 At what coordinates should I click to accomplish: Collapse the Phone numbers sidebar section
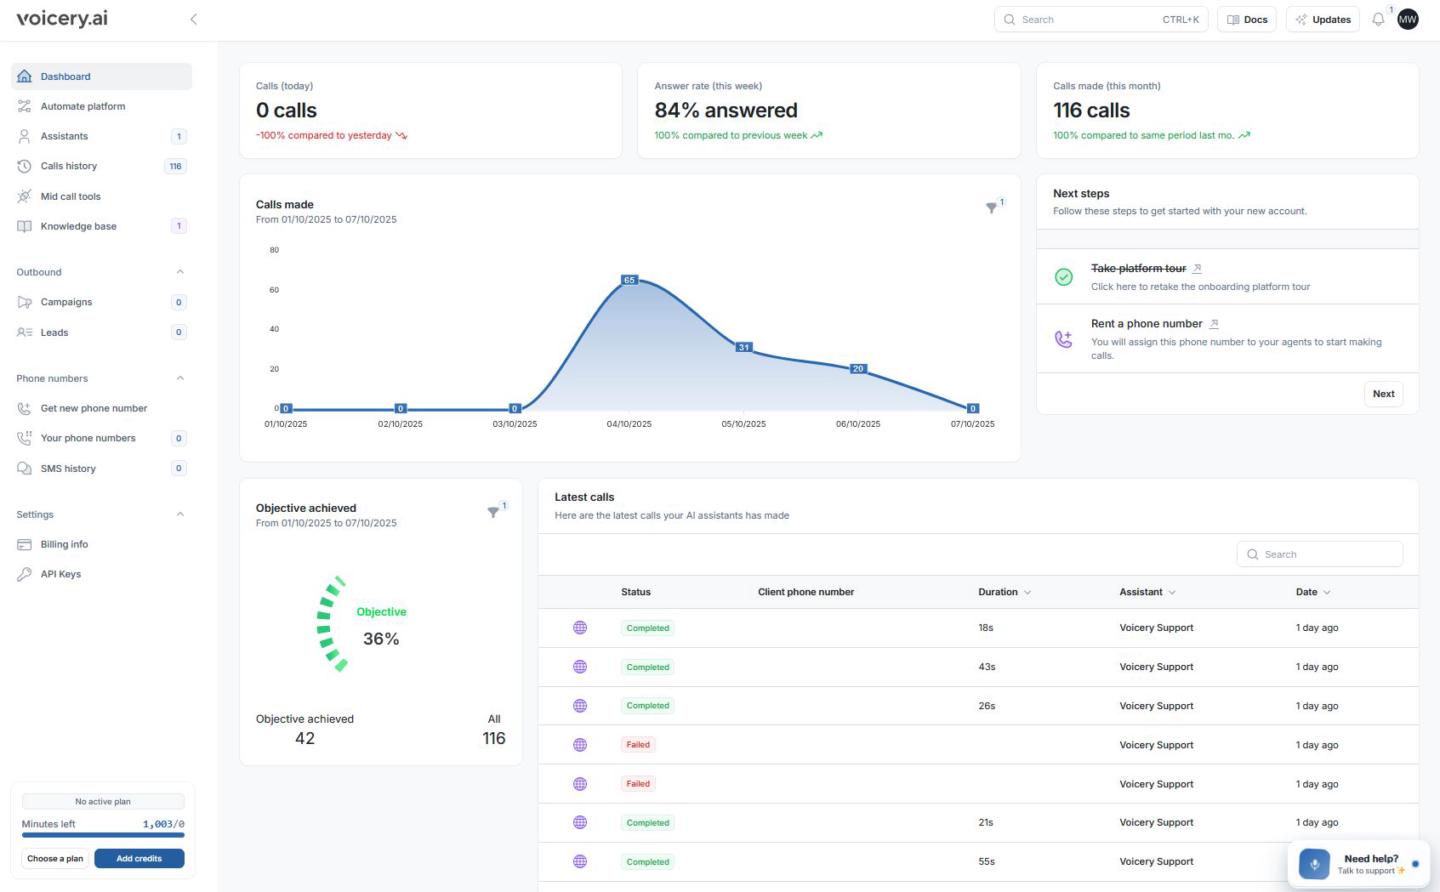pyautogui.click(x=180, y=378)
